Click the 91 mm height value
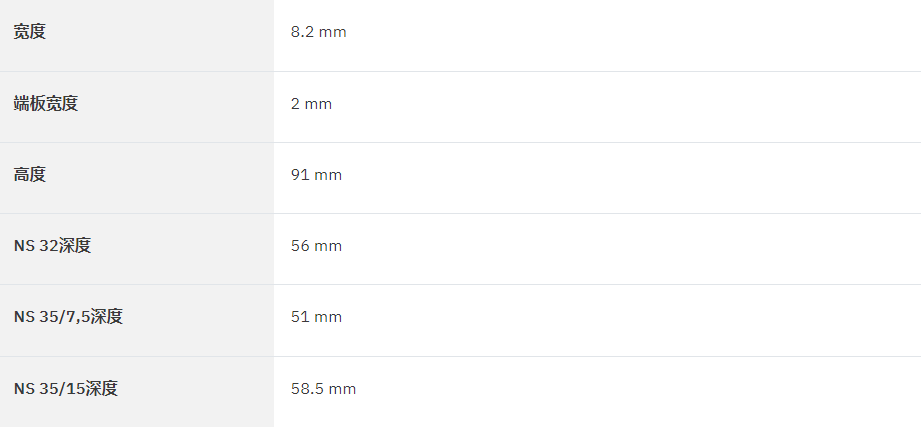 point(316,175)
